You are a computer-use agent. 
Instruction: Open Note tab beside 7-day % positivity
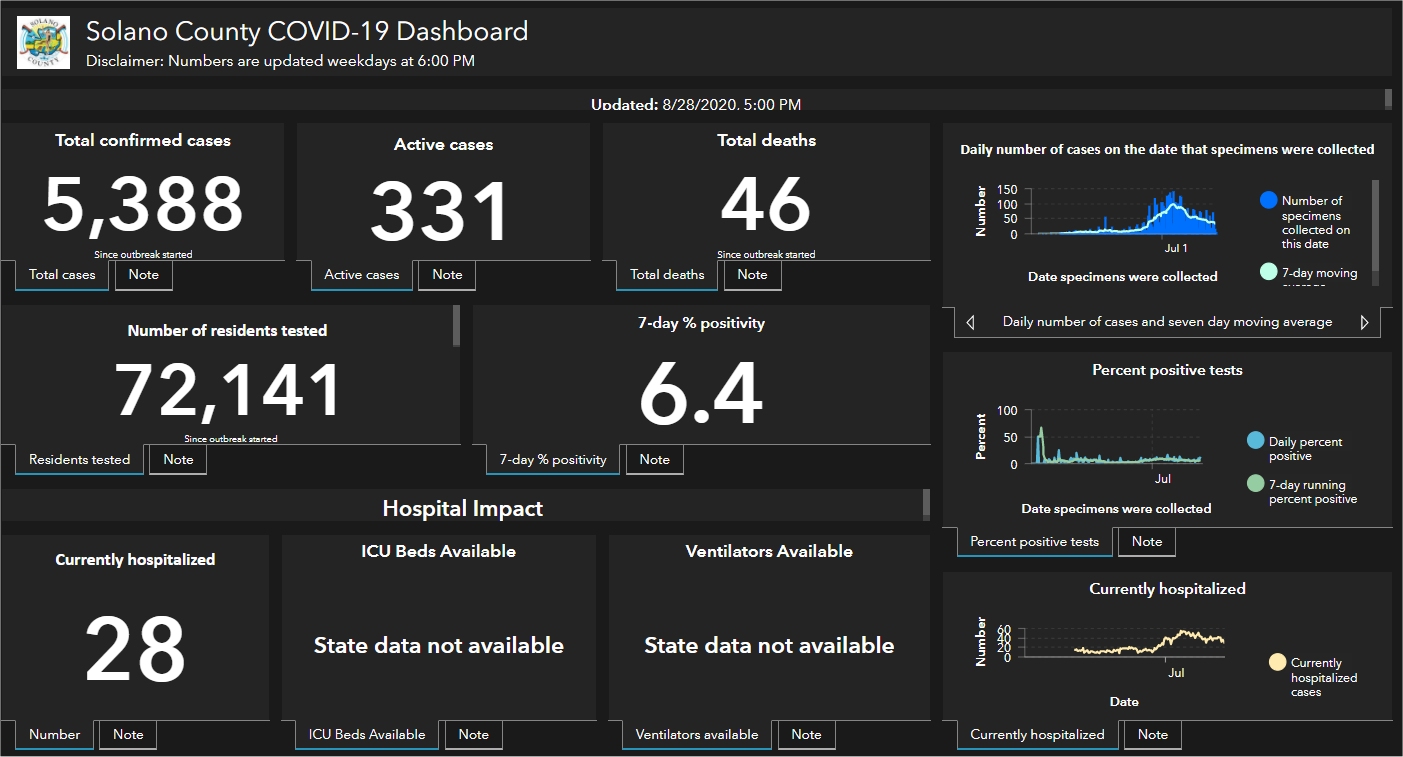654,460
